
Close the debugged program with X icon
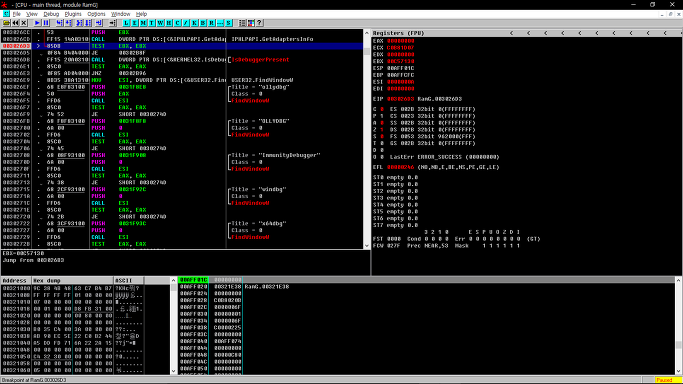24,23
